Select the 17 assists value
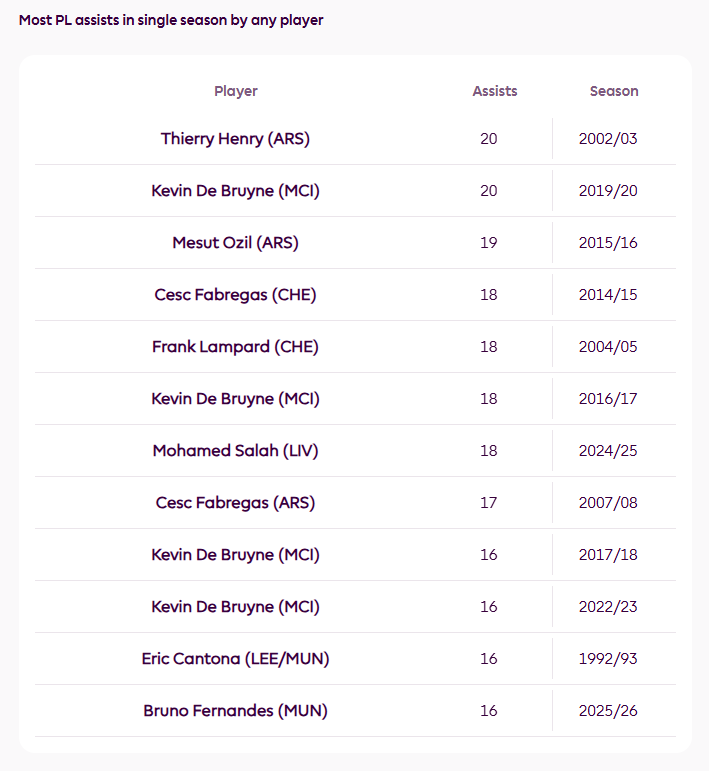Image resolution: width=709 pixels, height=771 pixels. [x=488, y=503]
